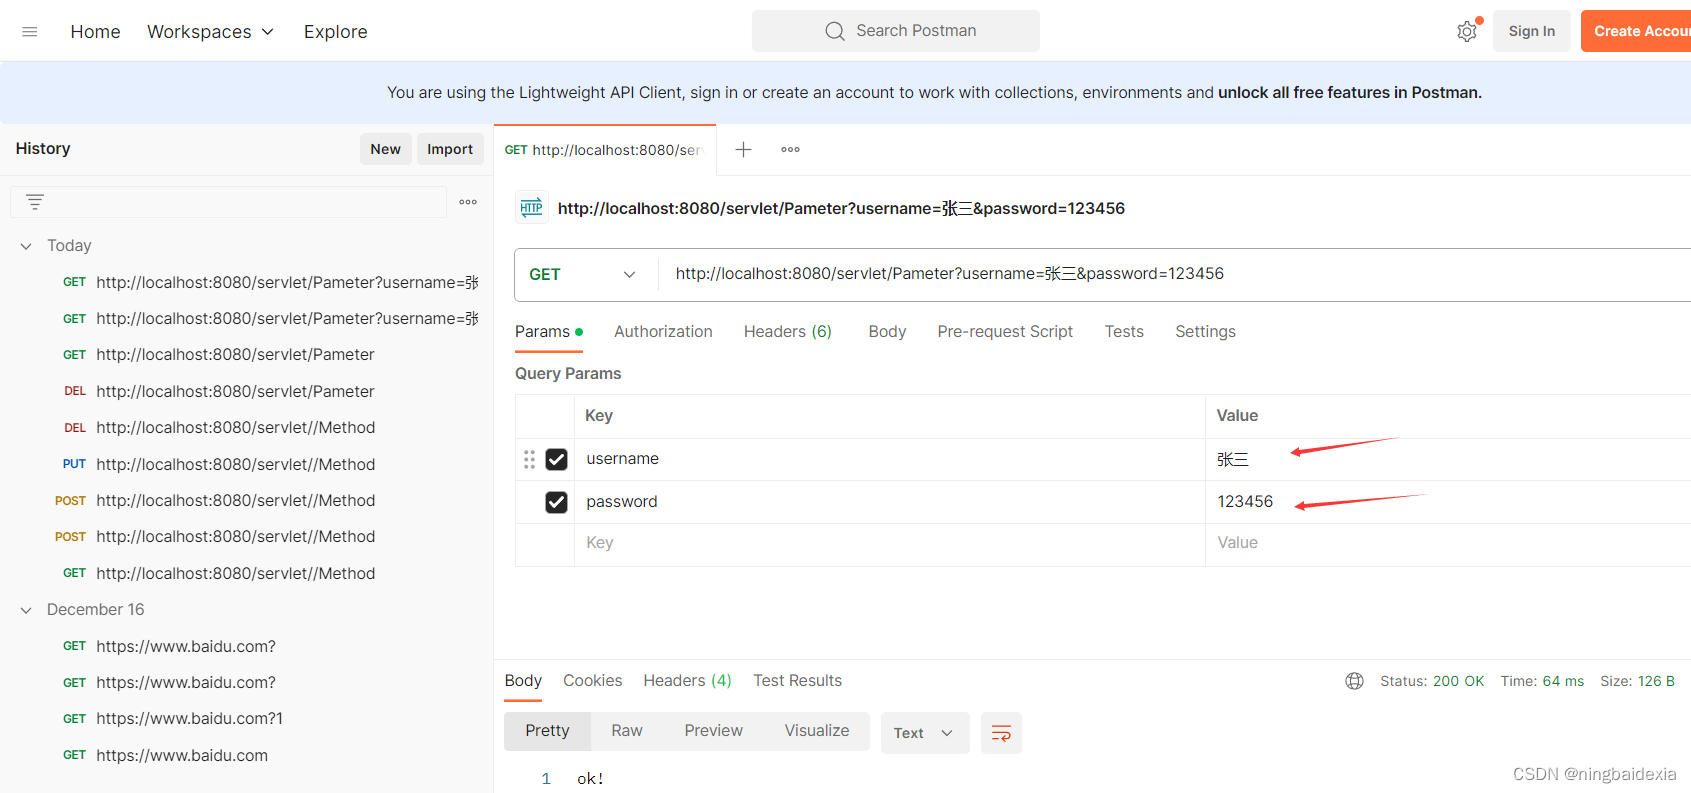Collapse the Today history group
The height and width of the screenshot is (793, 1691).
click(26, 246)
